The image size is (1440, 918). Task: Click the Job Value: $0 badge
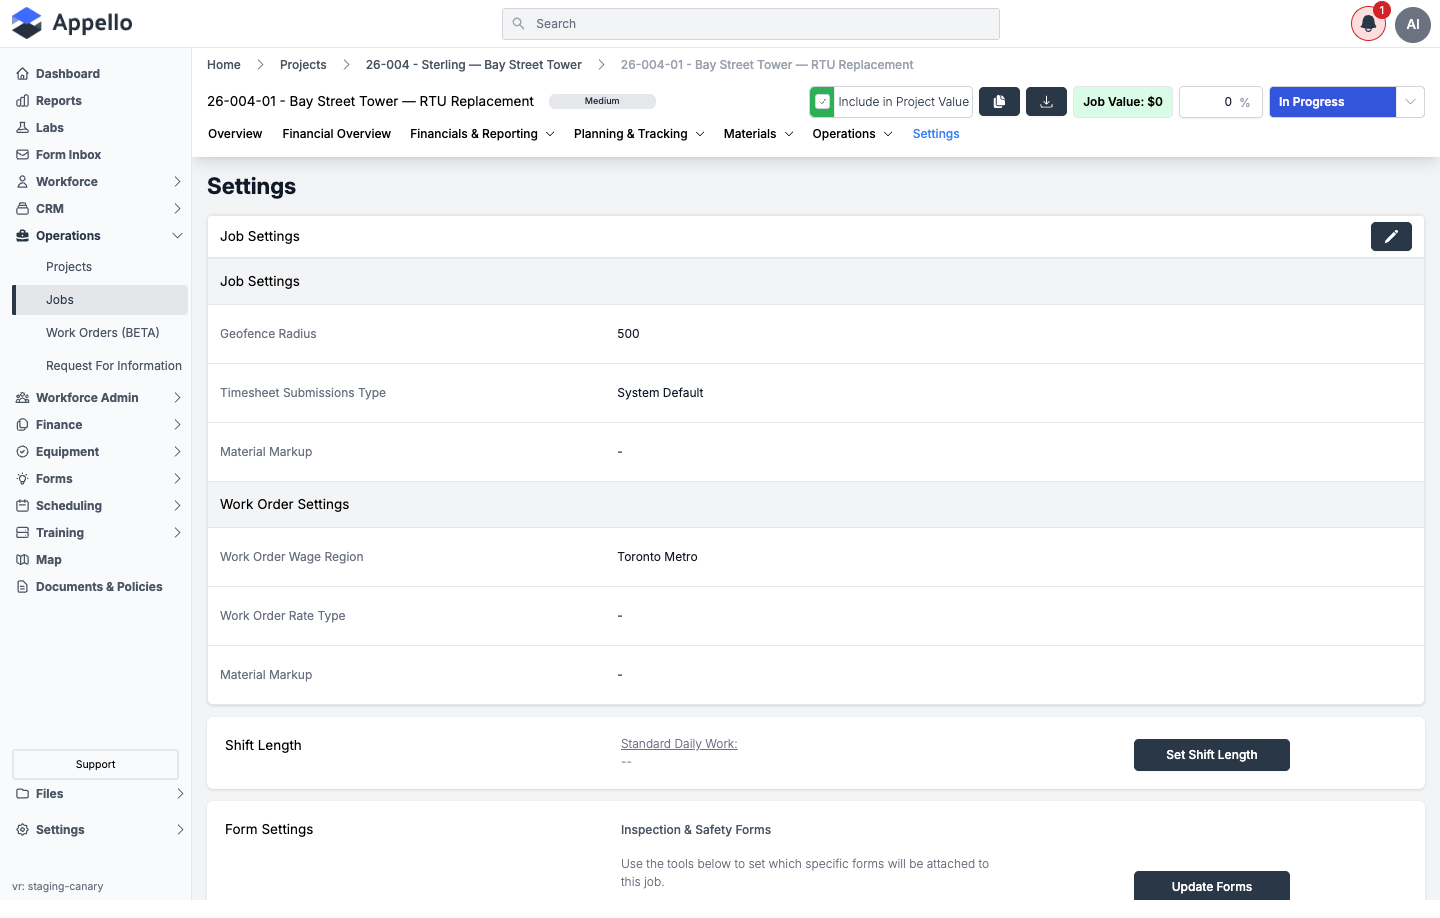pyautogui.click(x=1123, y=102)
